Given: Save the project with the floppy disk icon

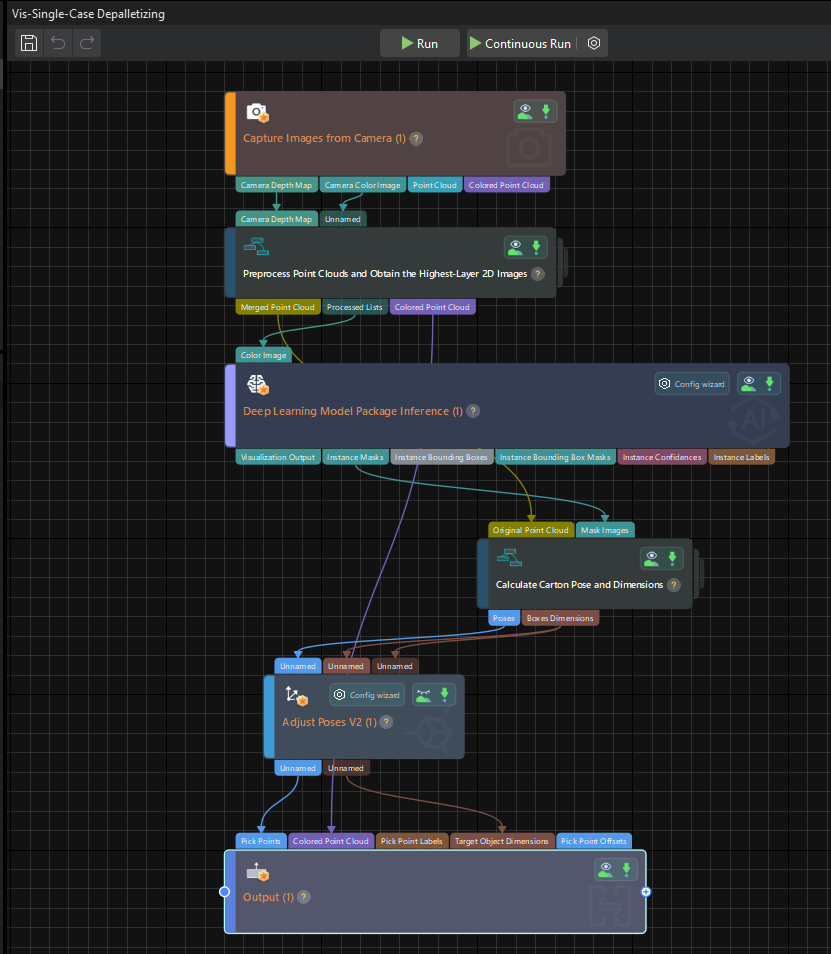Looking at the screenshot, I should (x=29, y=43).
